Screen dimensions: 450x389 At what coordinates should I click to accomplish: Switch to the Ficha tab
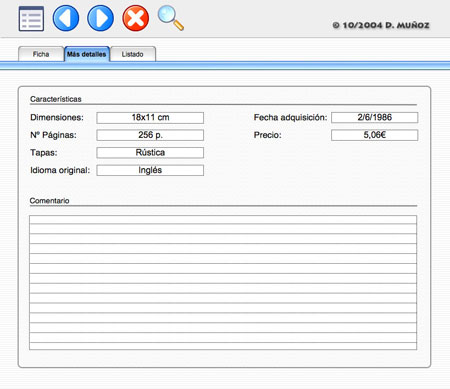(41, 54)
